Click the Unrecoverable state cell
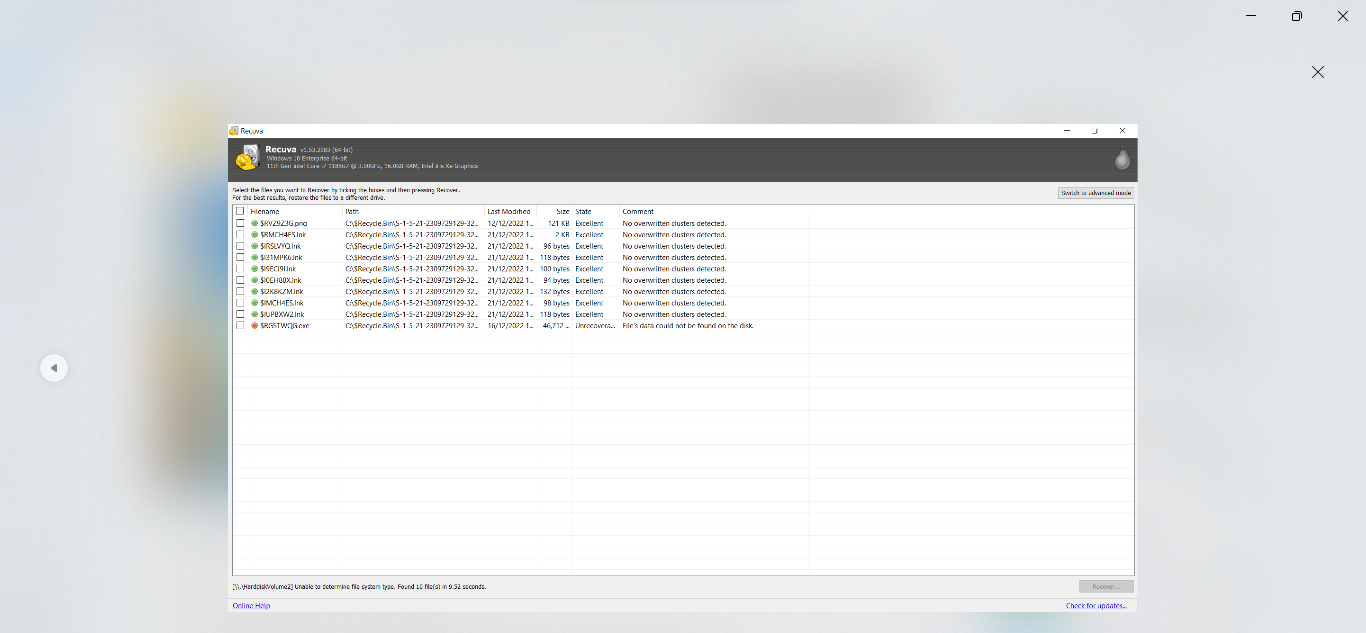Image resolution: width=1366 pixels, height=633 pixels. pyautogui.click(x=595, y=325)
